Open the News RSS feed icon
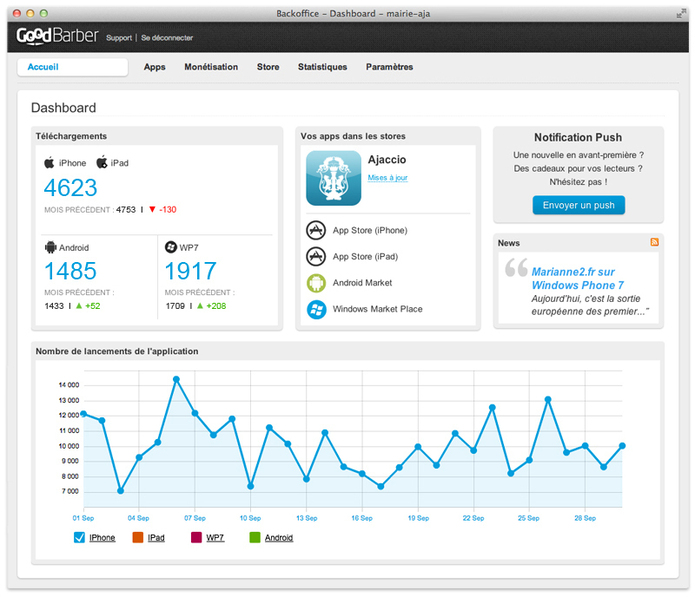This screenshot has width=695, height=597. [654, 243]
